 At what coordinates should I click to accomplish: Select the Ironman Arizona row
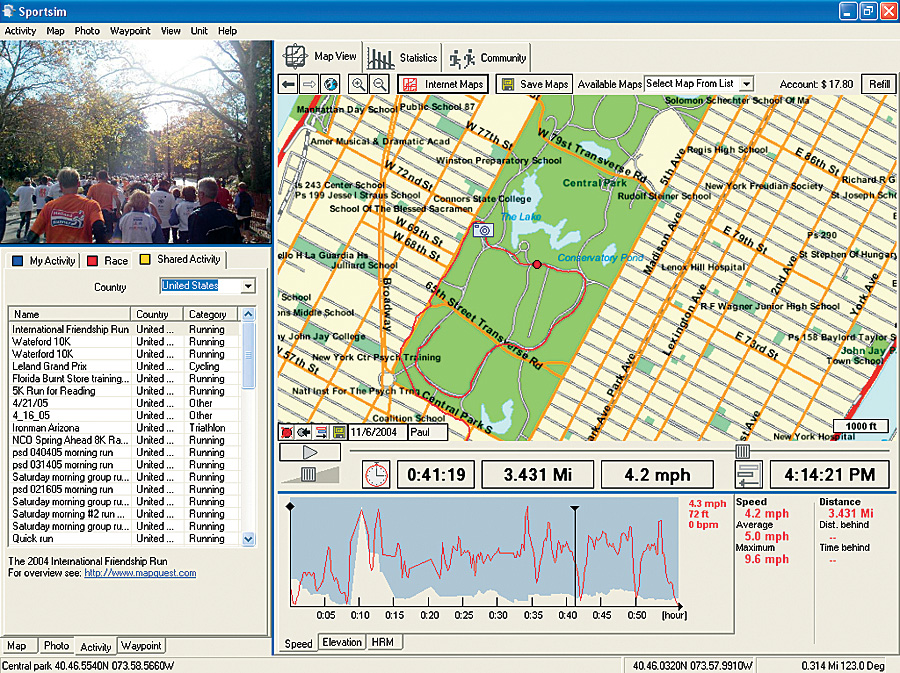[125, 428]
